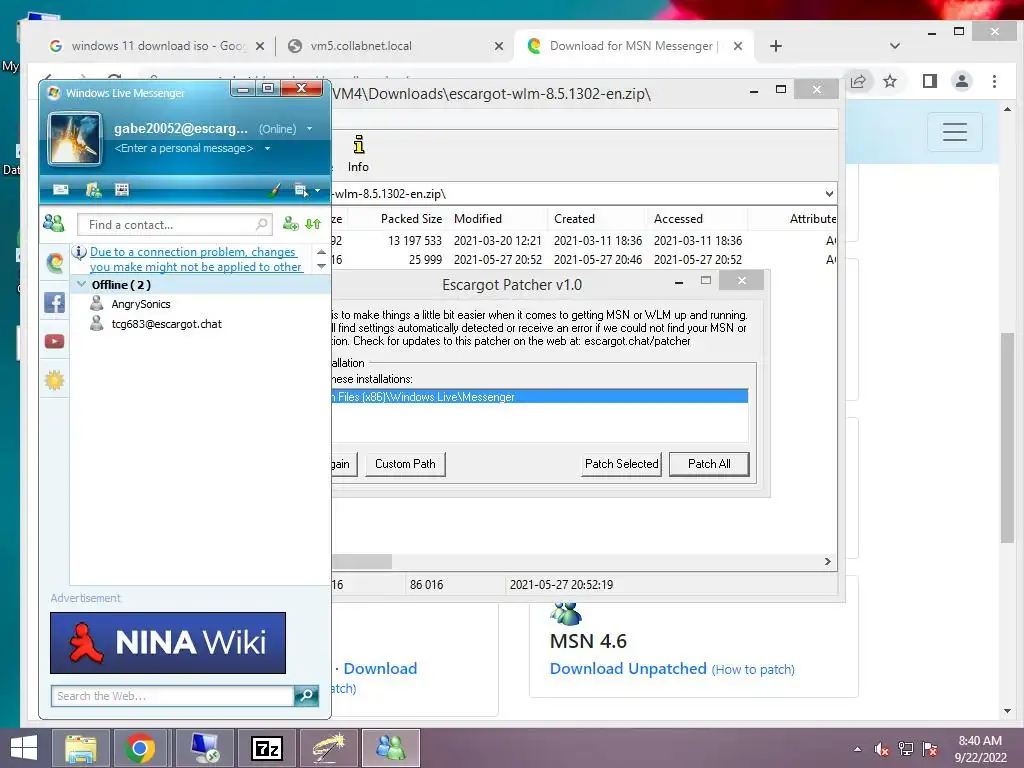Select the Windows Live\Messenger installation entry
The width and height of the screenshot is (1024, 768).
coord(539,396)
